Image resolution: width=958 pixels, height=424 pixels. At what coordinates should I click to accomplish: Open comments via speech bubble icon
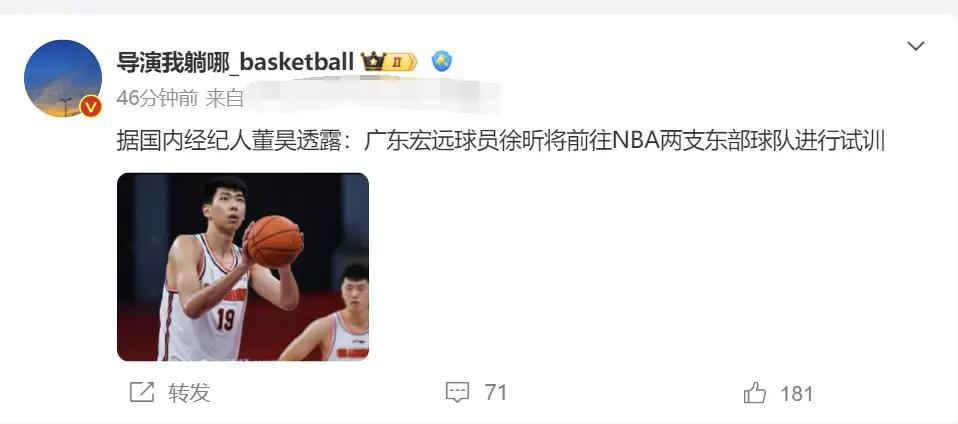tap(457, 392)
